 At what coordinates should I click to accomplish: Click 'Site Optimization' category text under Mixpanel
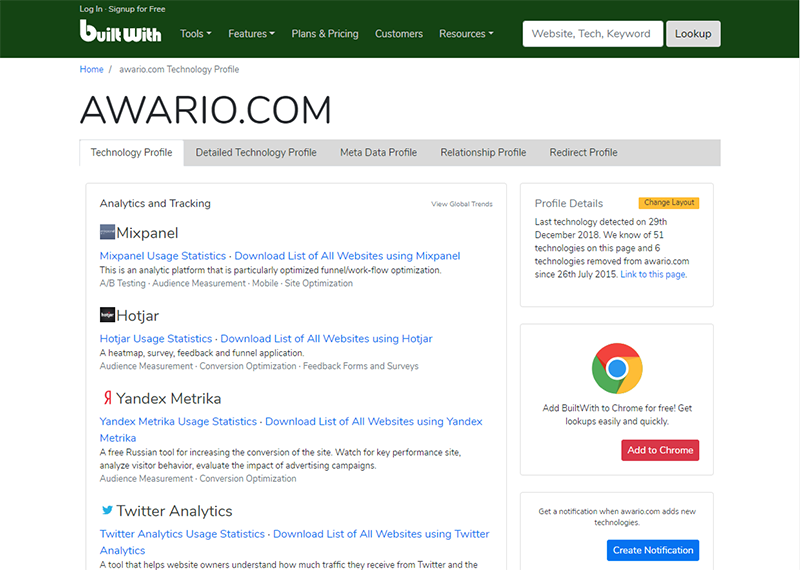pyautogui.click(x=318, y=283)
